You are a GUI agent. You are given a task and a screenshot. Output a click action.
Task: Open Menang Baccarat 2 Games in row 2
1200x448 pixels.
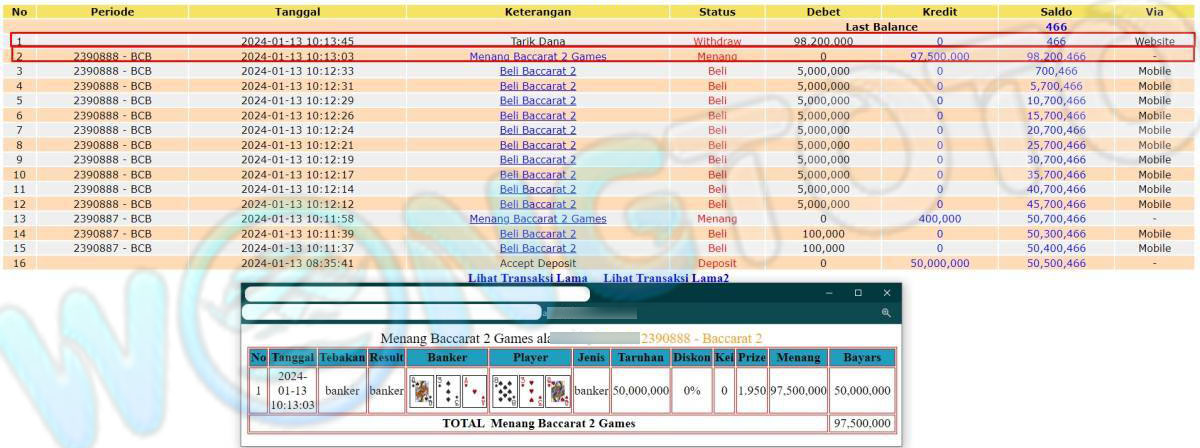[538, 57]
